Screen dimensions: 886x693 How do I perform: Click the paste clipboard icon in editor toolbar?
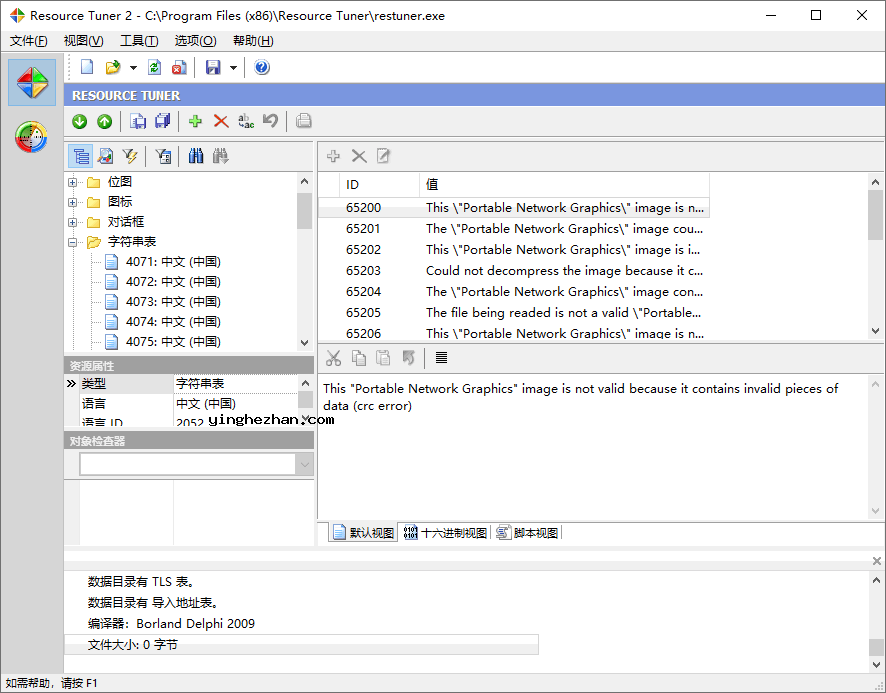tap(383, 358)
